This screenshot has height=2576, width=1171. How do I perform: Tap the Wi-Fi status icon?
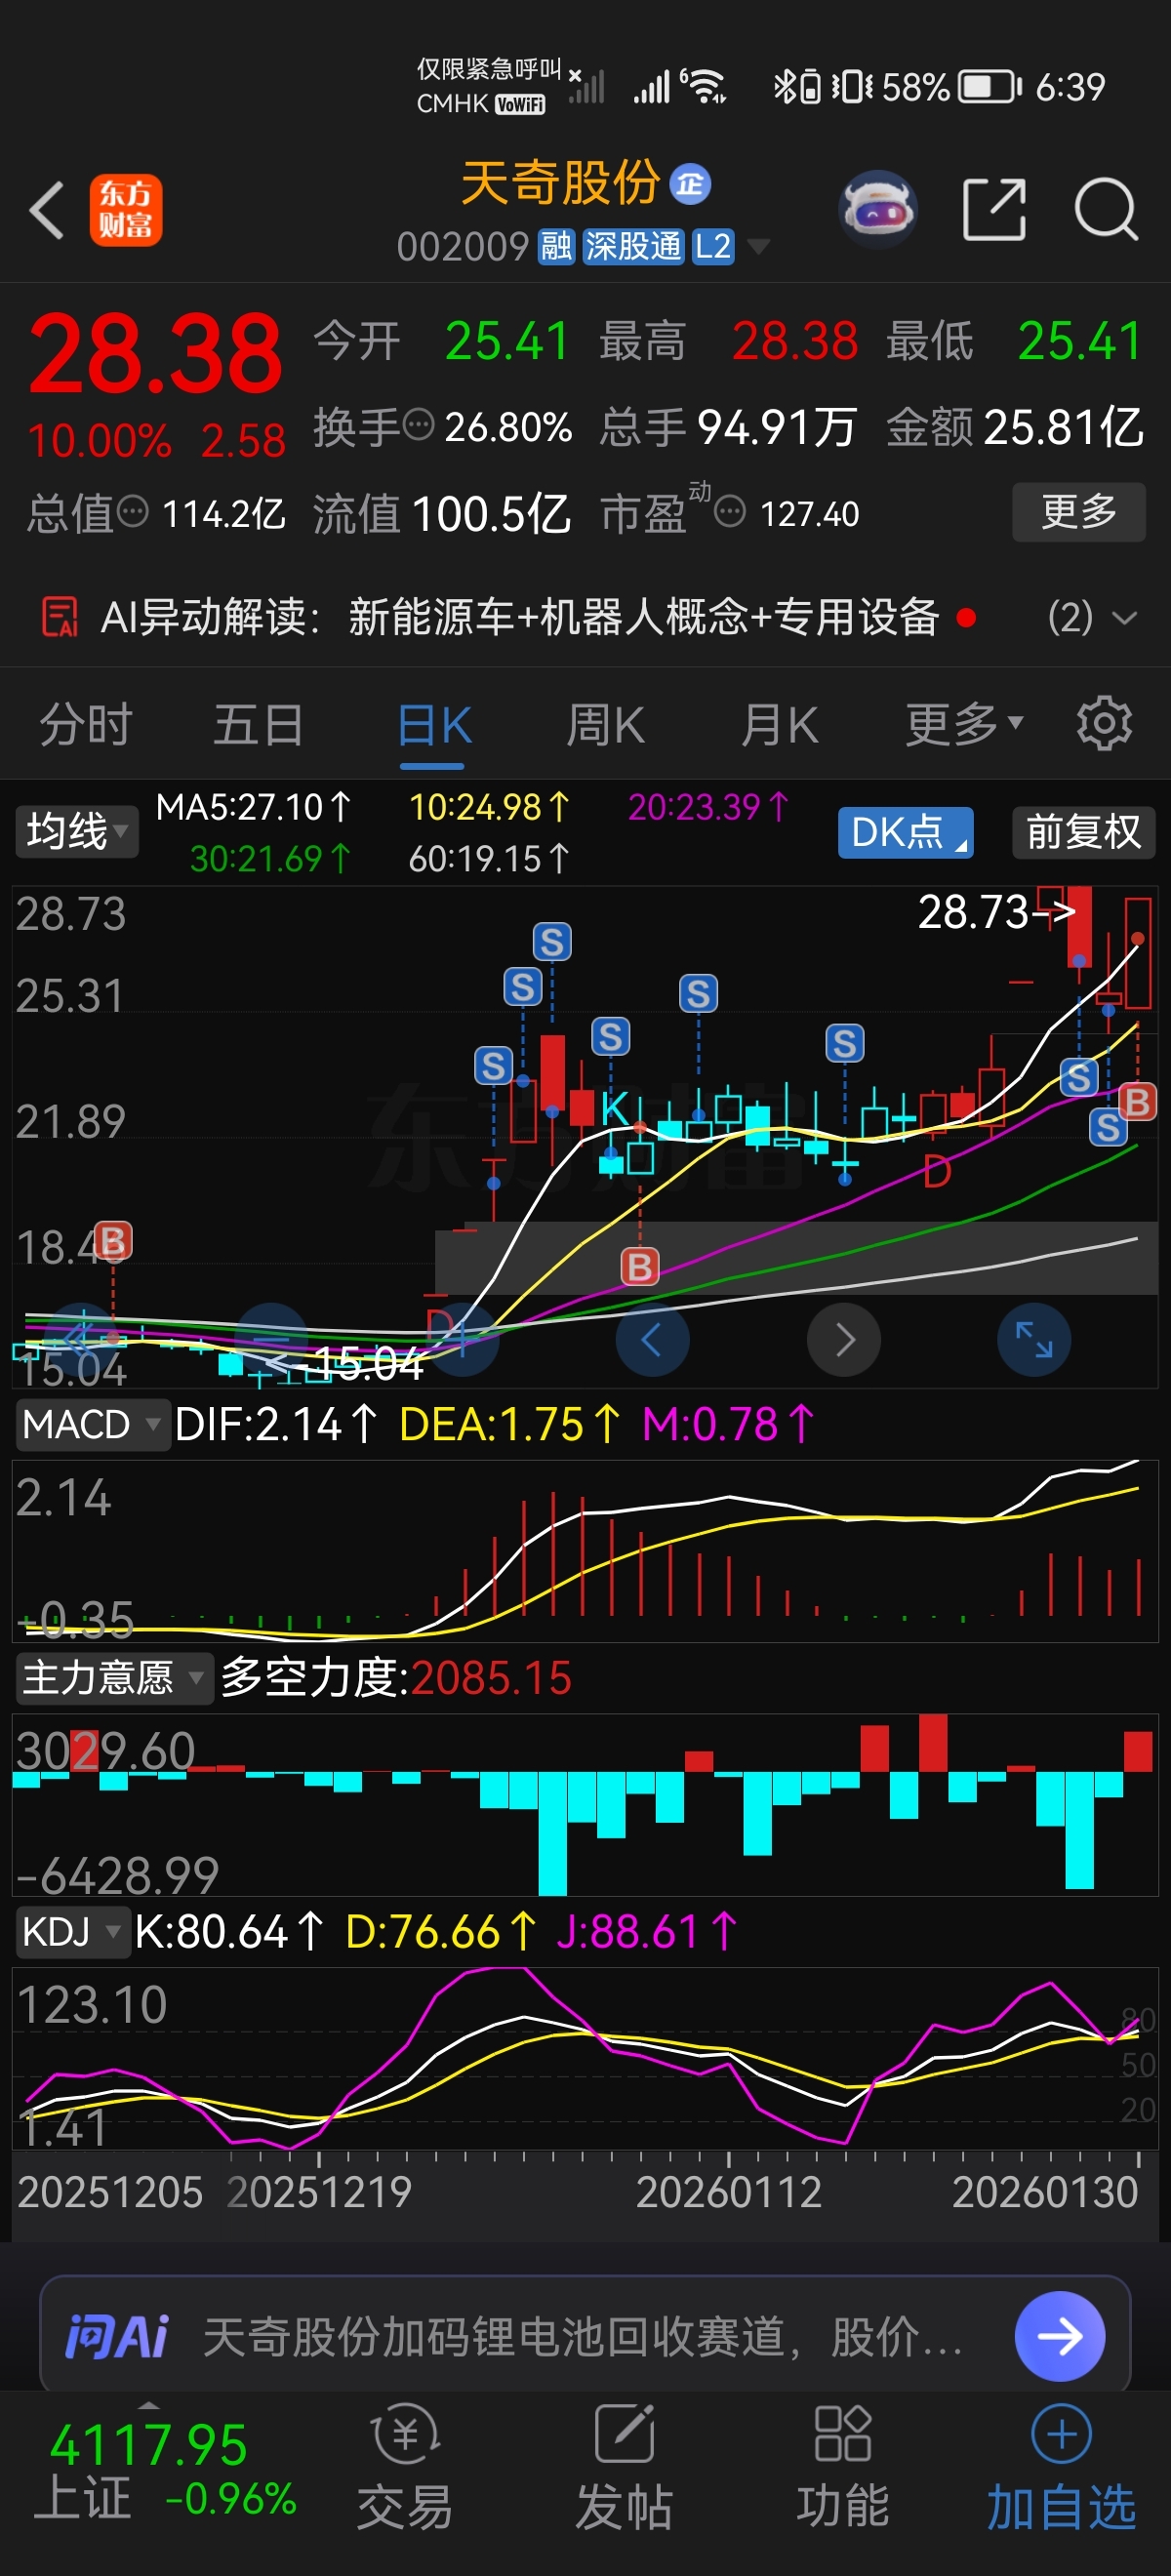pyautogui.click(x=706, y=87)
